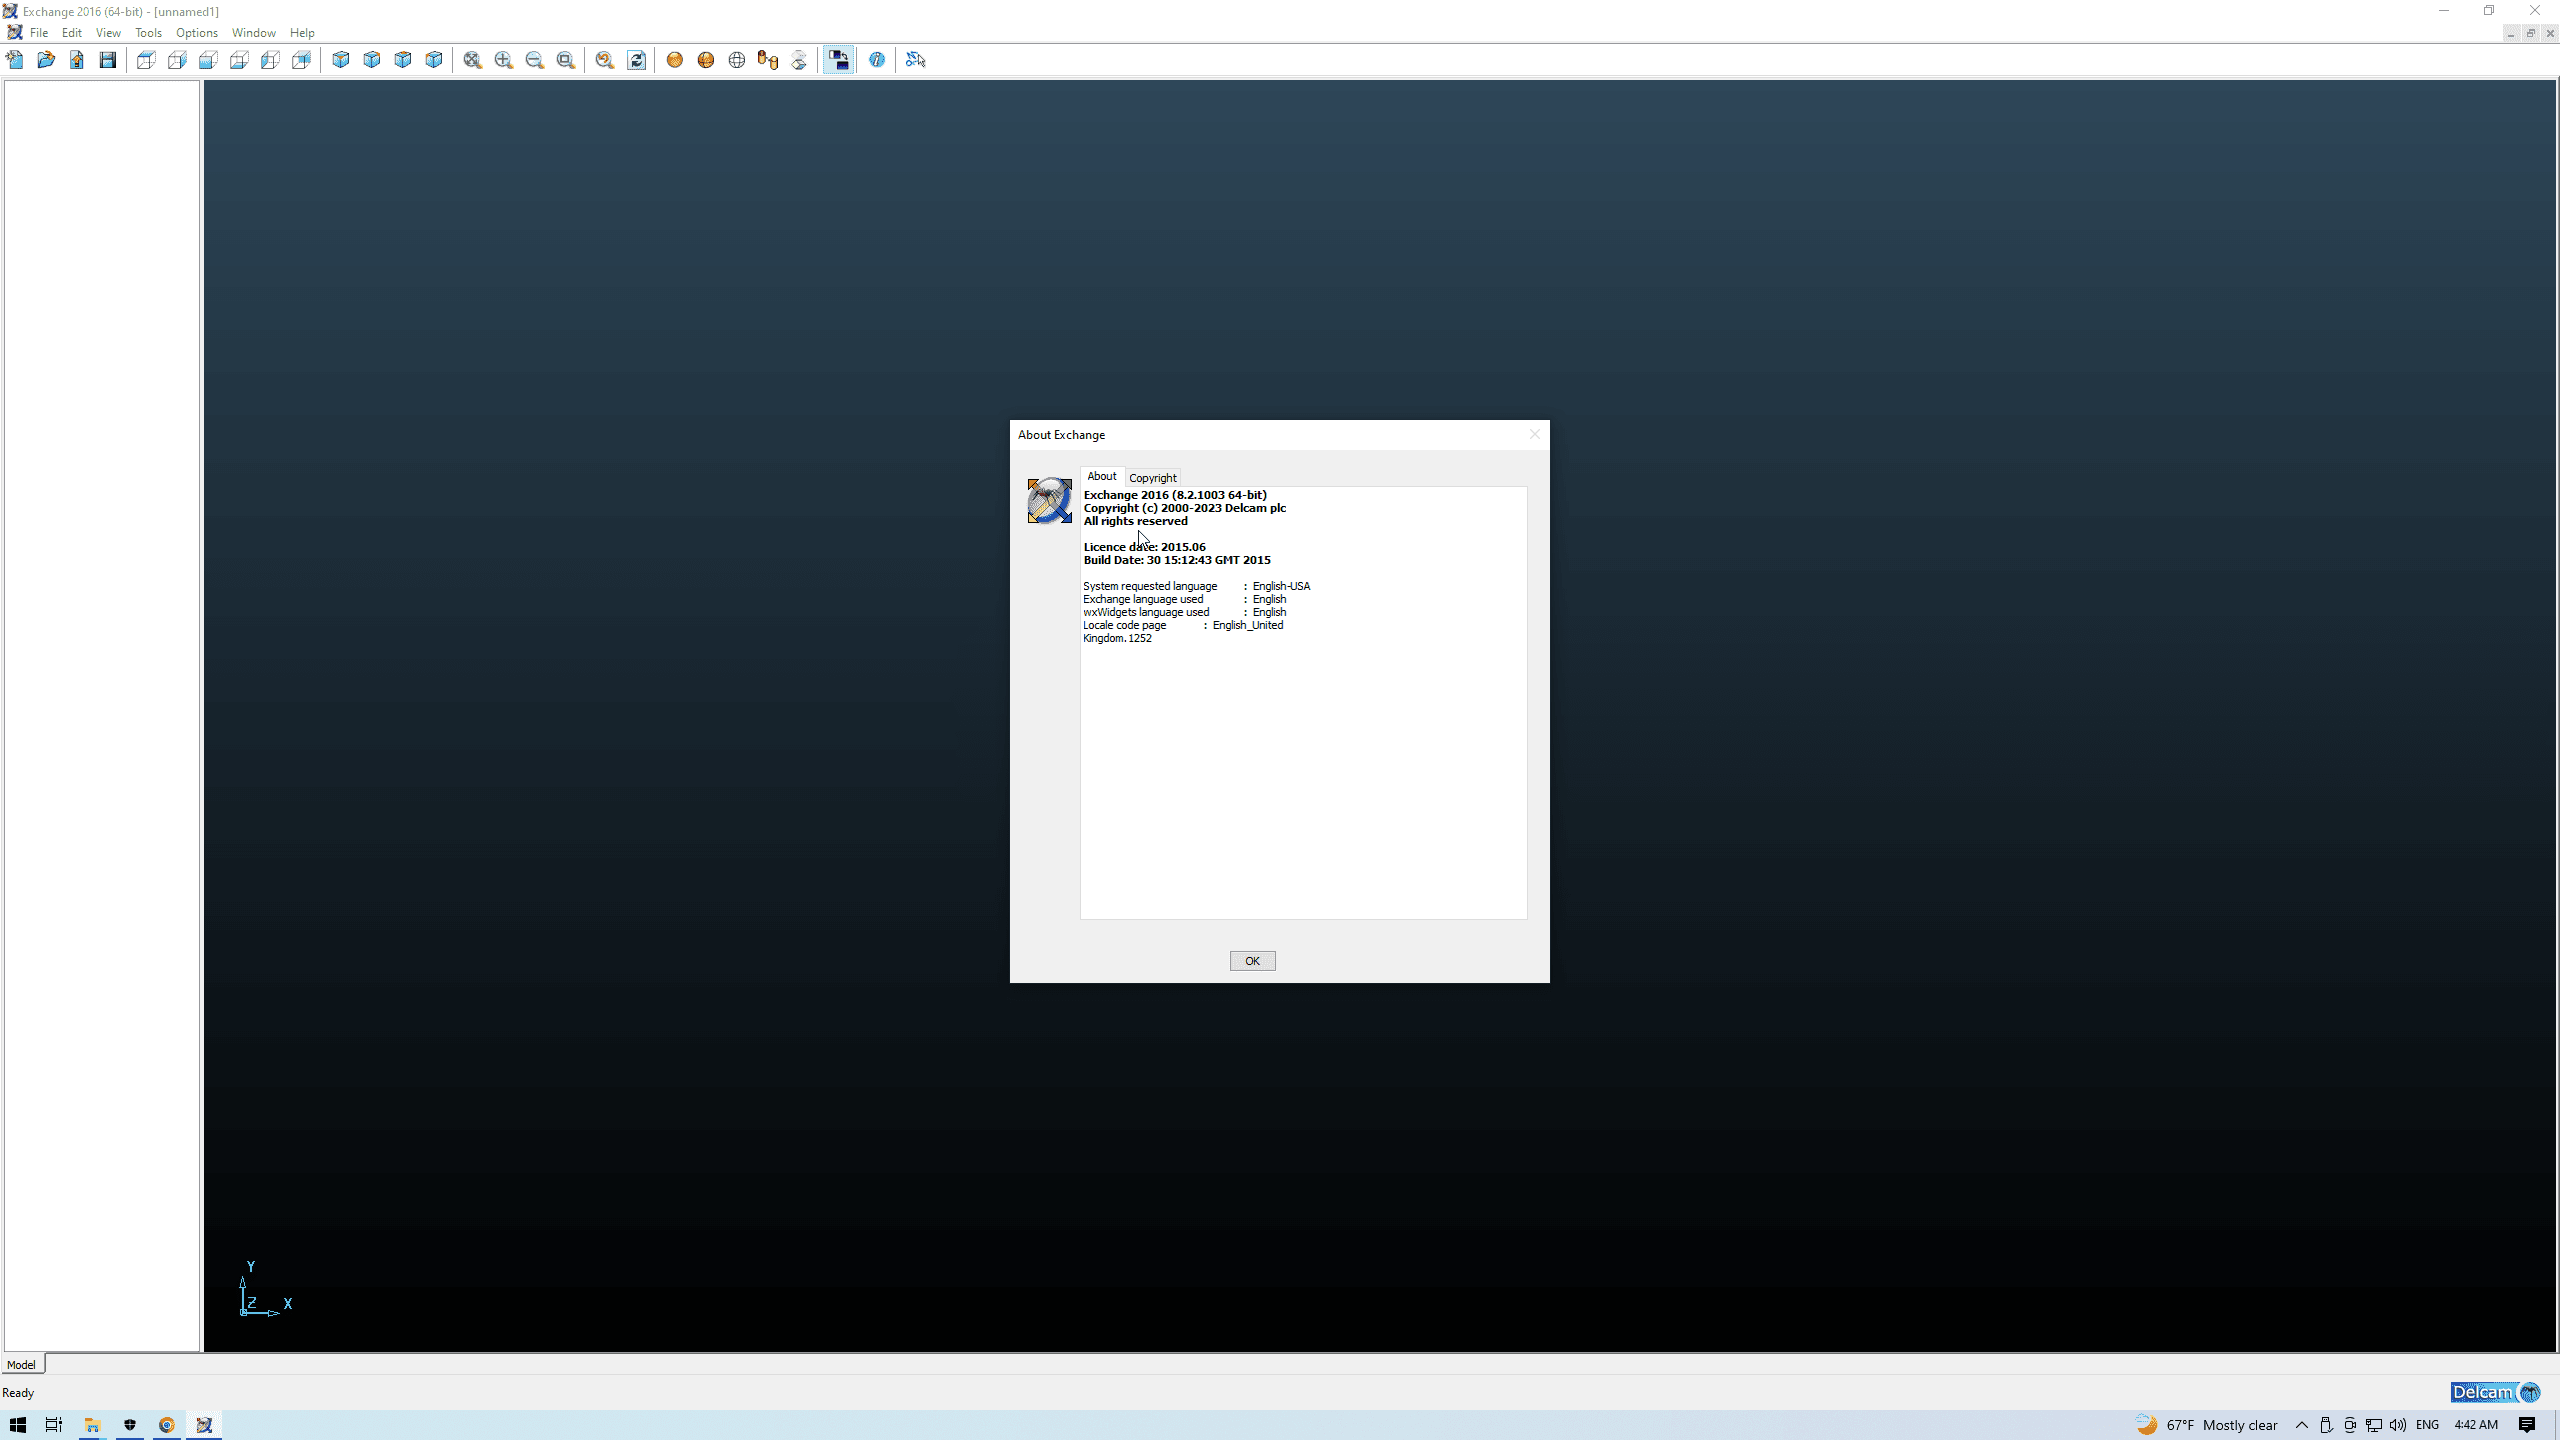Screen dimensions: 2560x1440
Task: Open the Help menu
Action: pos(302,33)
